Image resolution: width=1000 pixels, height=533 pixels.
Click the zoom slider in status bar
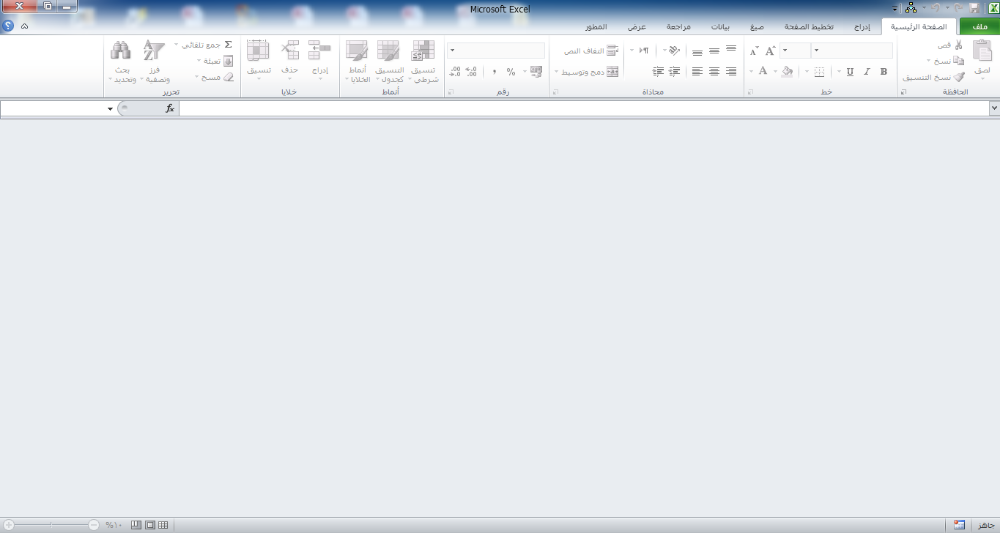50,525
